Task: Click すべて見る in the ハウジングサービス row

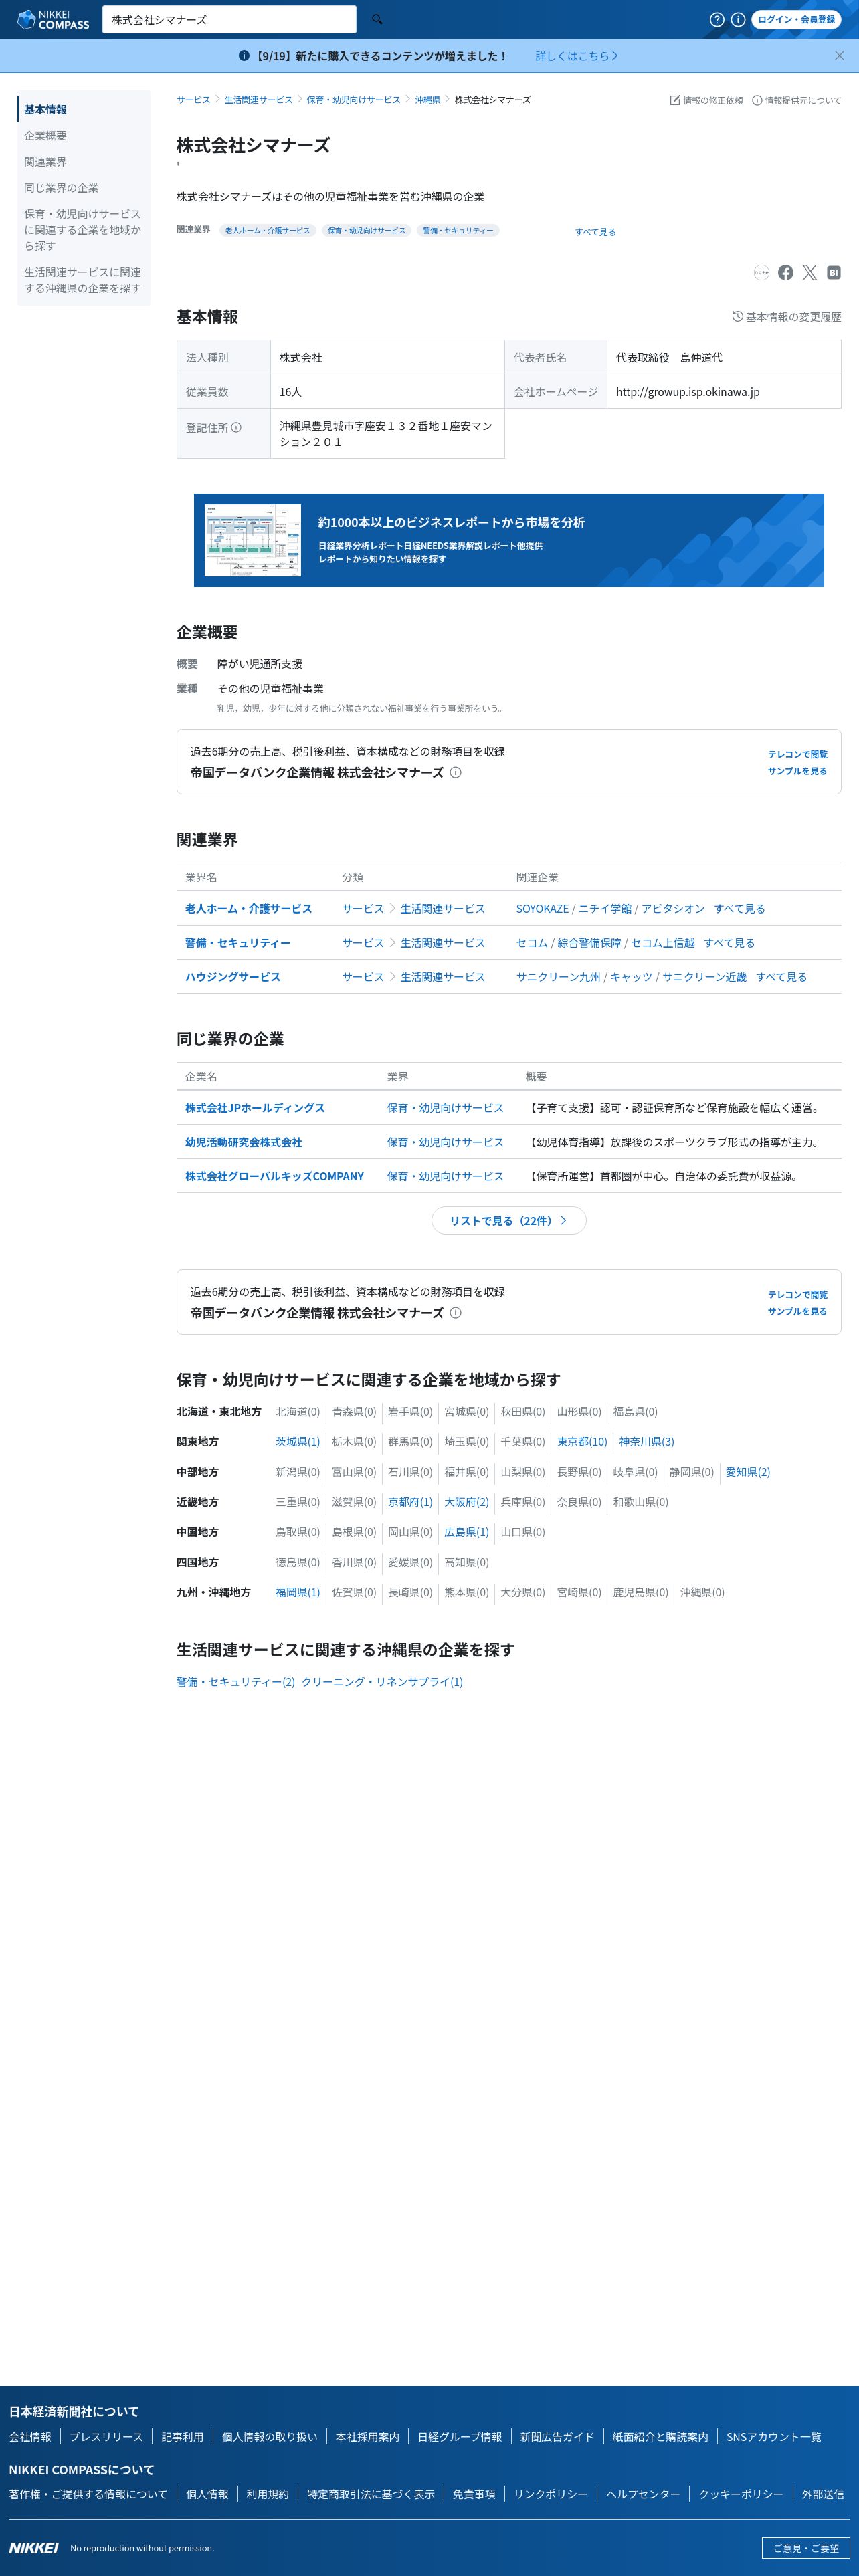Action: pos(781,977)
